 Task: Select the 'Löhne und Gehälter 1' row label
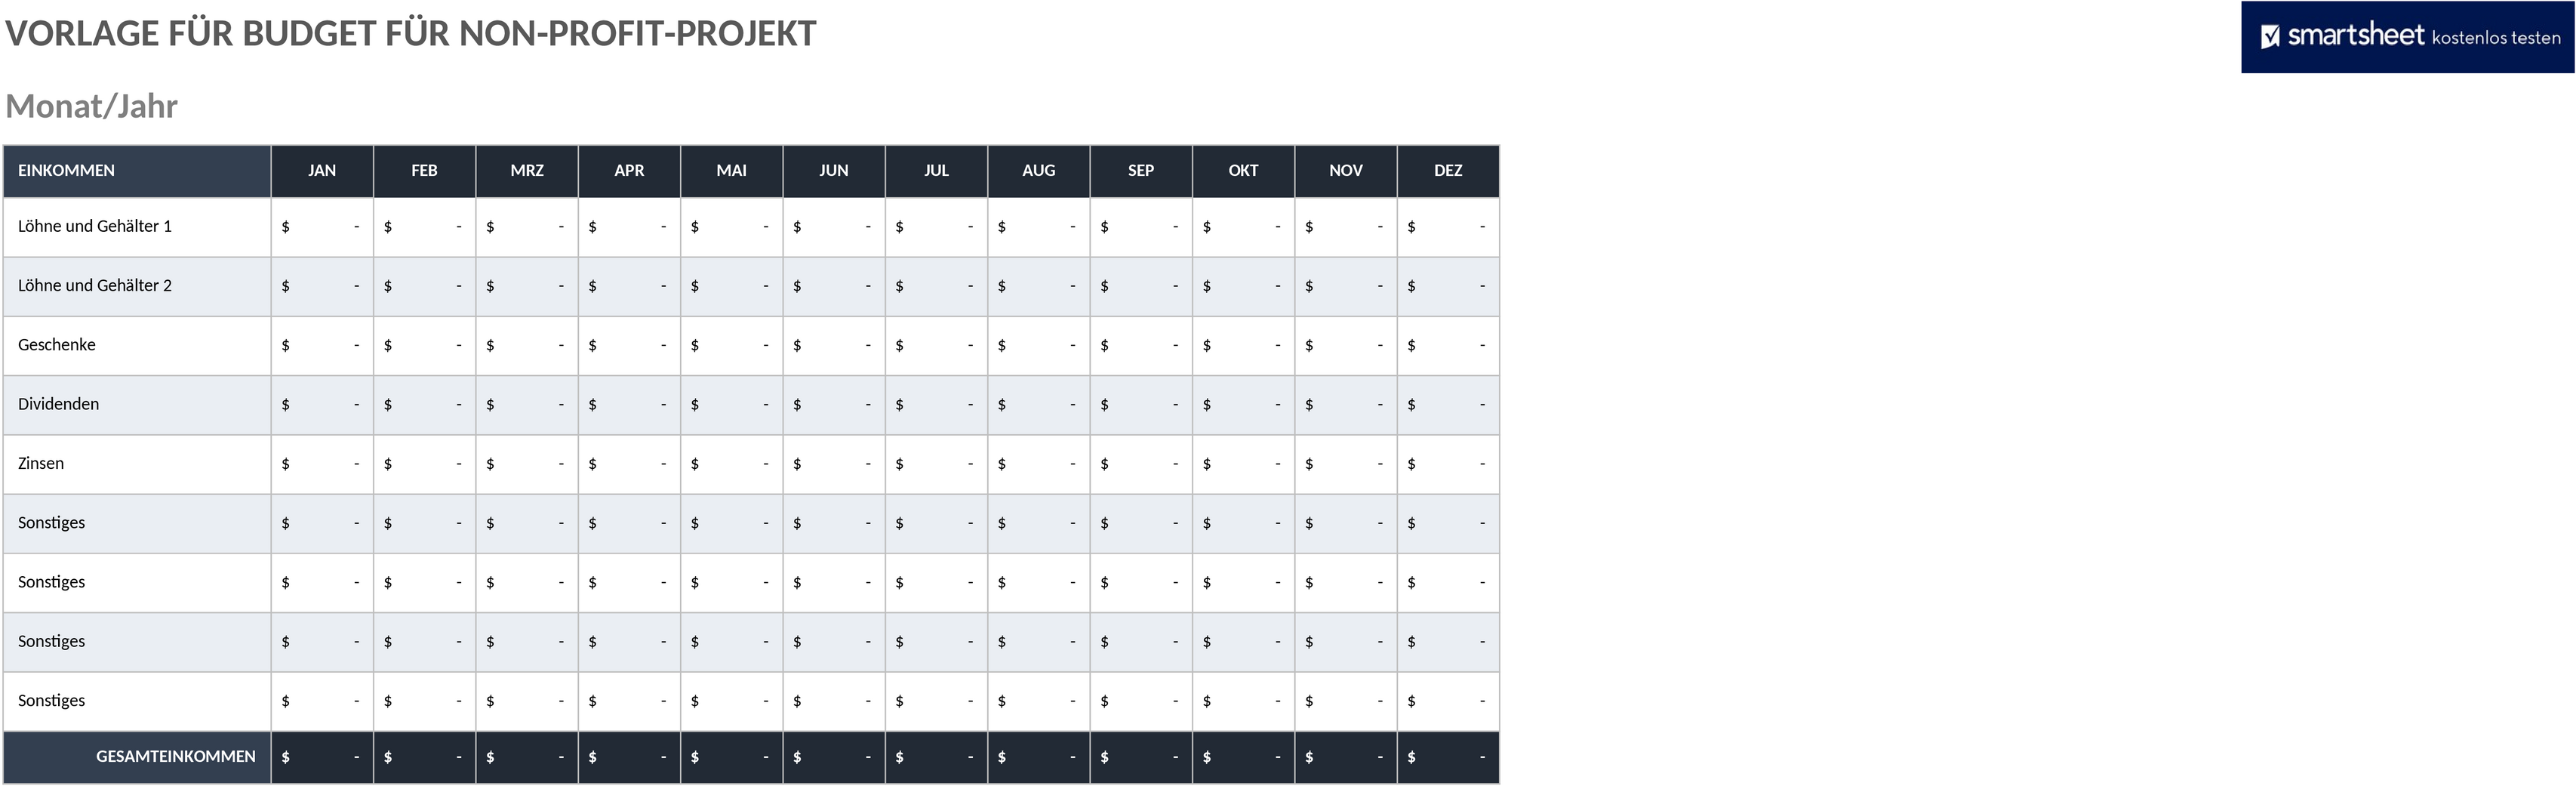137,227
